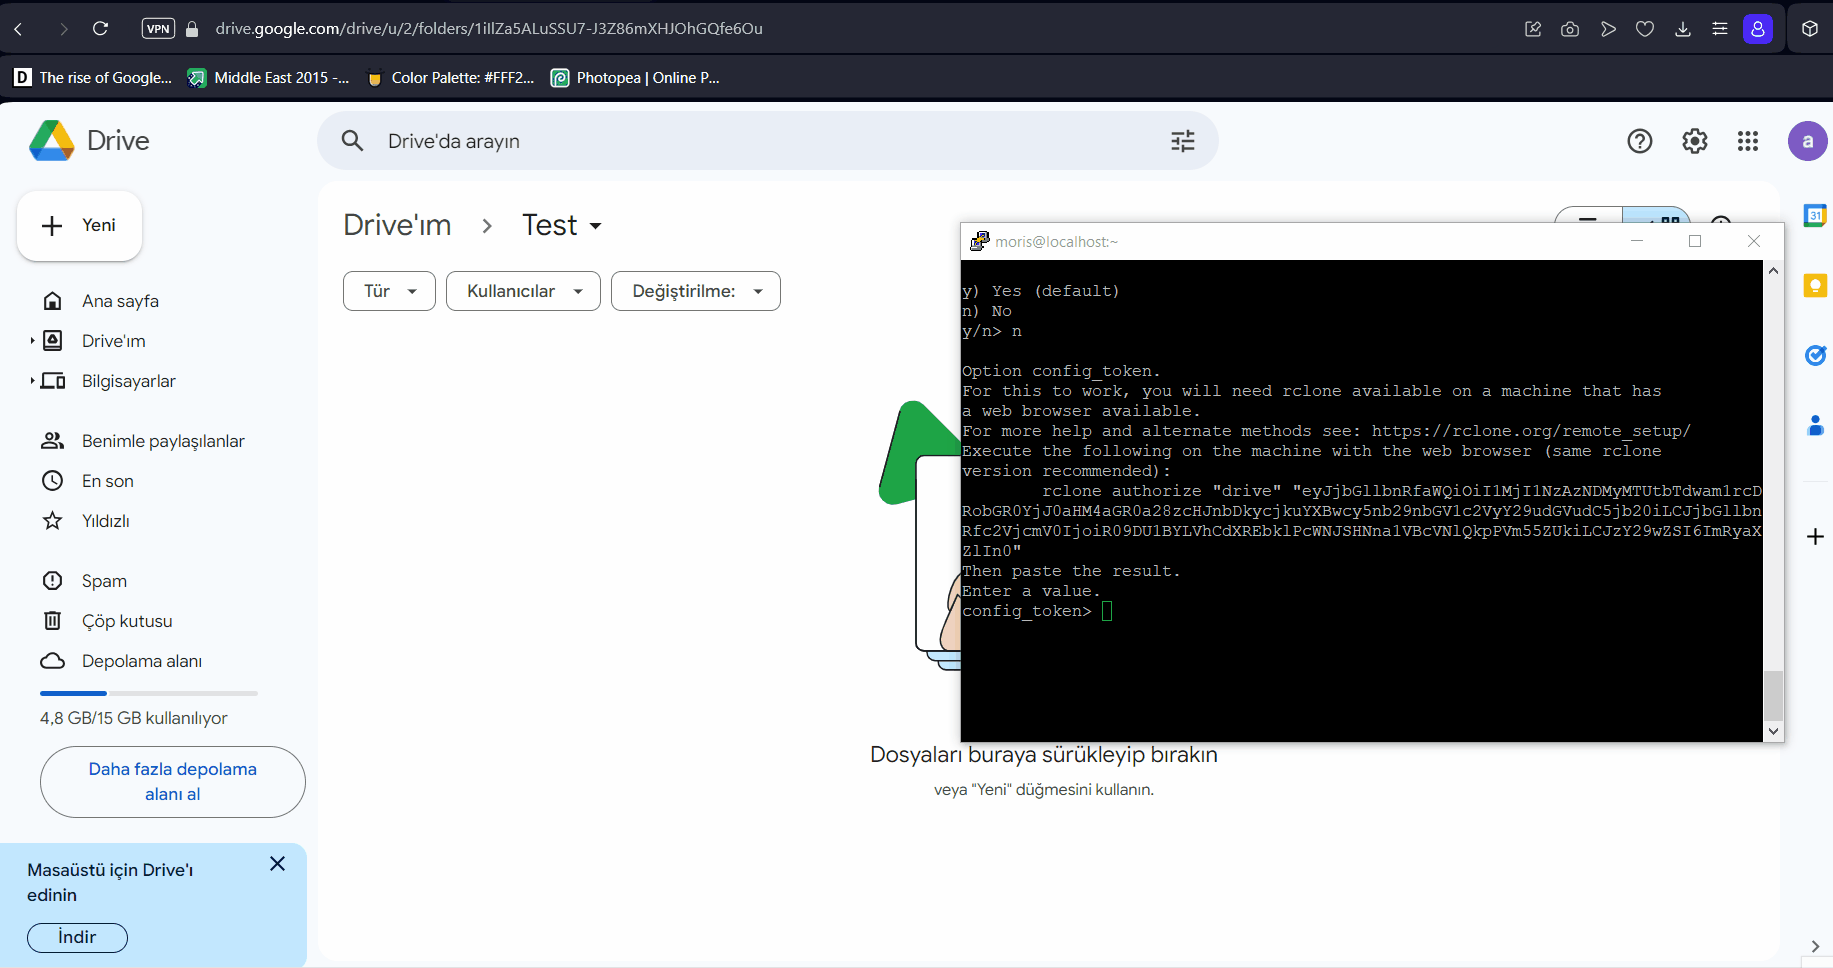1833x968 pixels.
Task: Expand the Bilgisayarlar tree arrow
Action: pos(32,381)
